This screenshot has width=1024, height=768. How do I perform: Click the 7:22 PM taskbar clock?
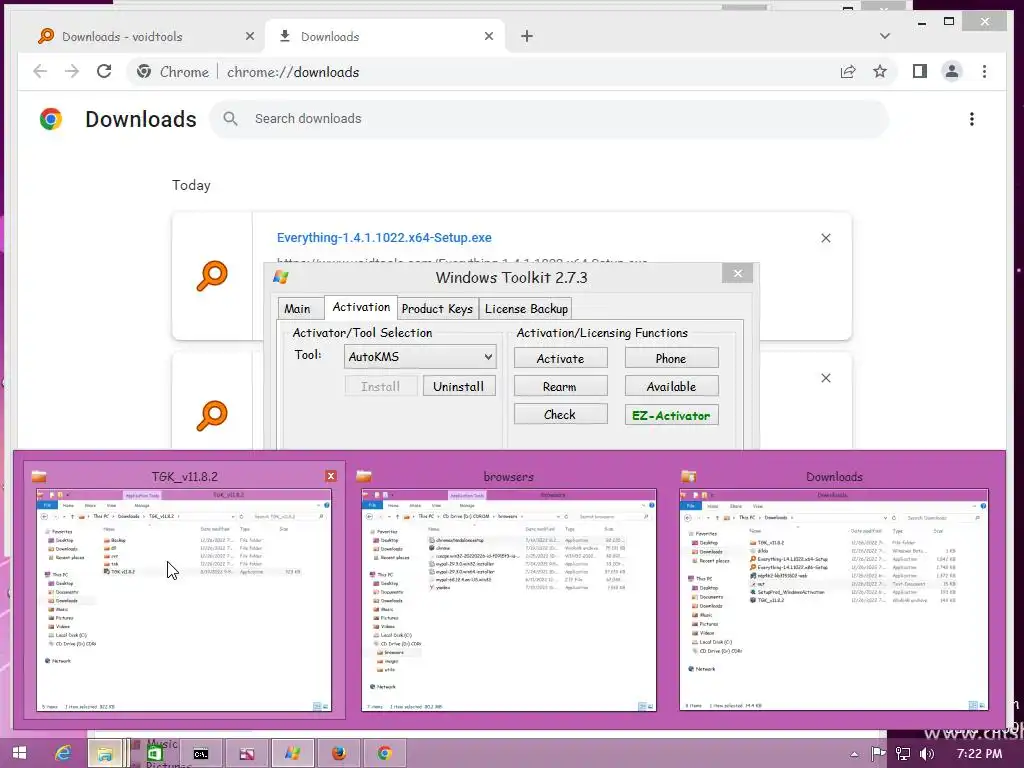coord(978,754)
